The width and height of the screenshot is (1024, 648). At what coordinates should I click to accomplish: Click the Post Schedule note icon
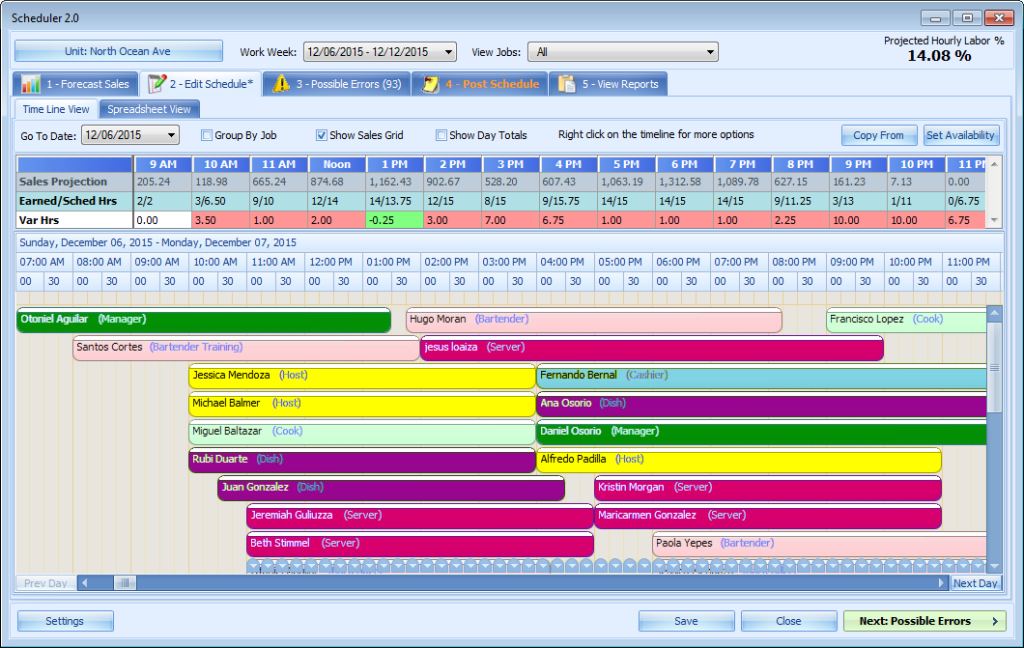coord(431,84)
